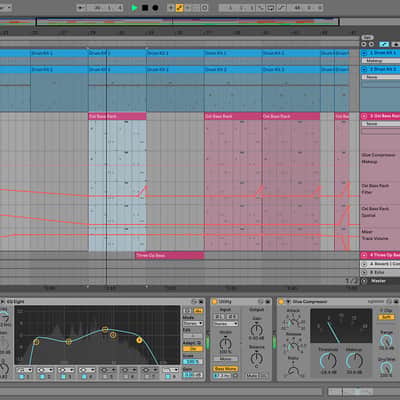Viewport: 400px width, 400px height.
Task: Open EQ Eight Mode dropdown
Action: pyautogui.click(x=193, y=323)
